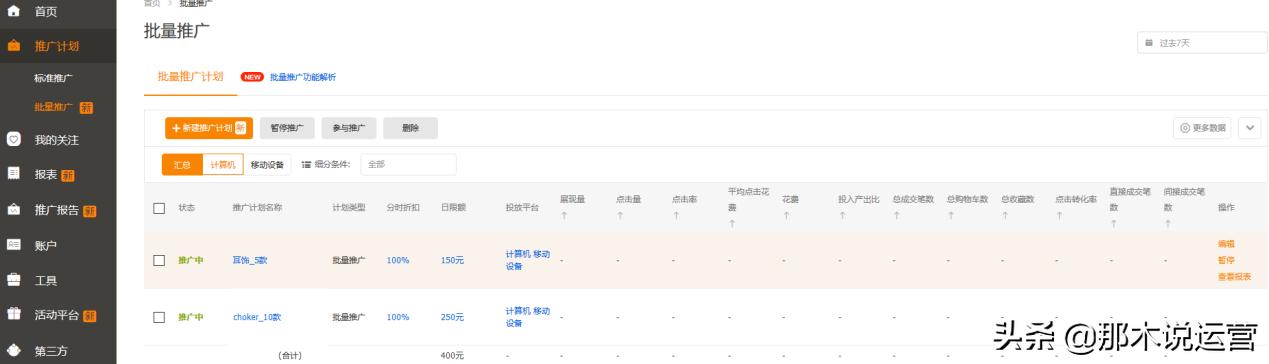Sort by 点击率 arrow
The width and height of the screenshot is (1269, 364).
[x=676, y=215]
